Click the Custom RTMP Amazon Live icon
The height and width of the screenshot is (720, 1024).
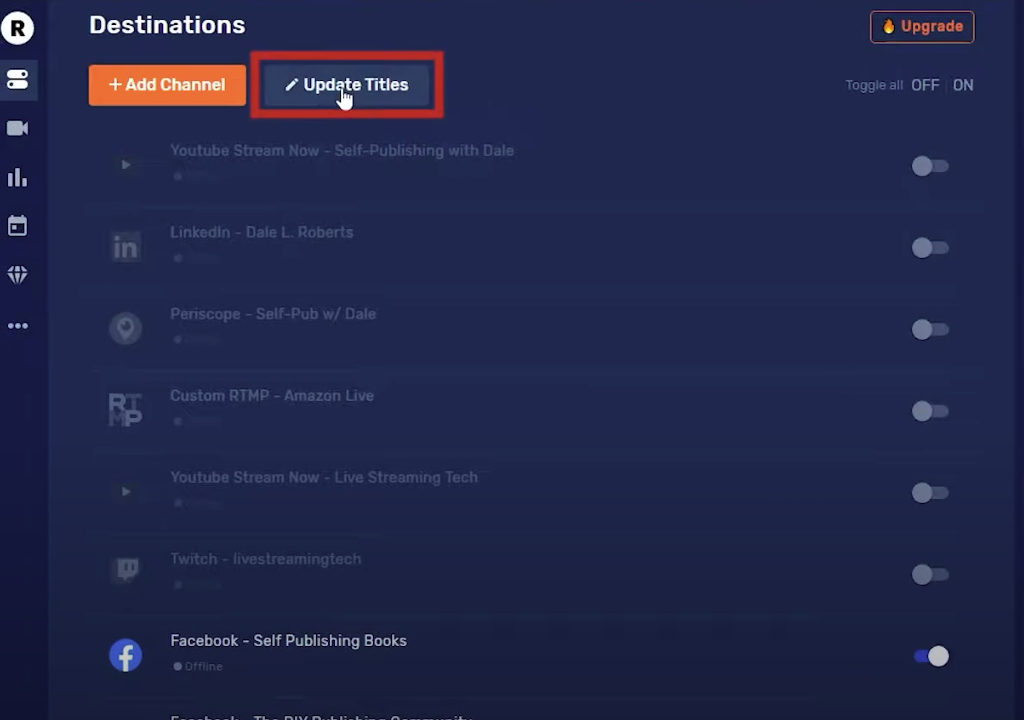[125, 409]
